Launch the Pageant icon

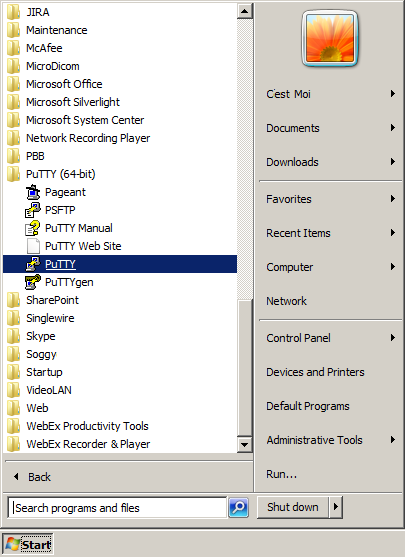(x=33, y=192)
